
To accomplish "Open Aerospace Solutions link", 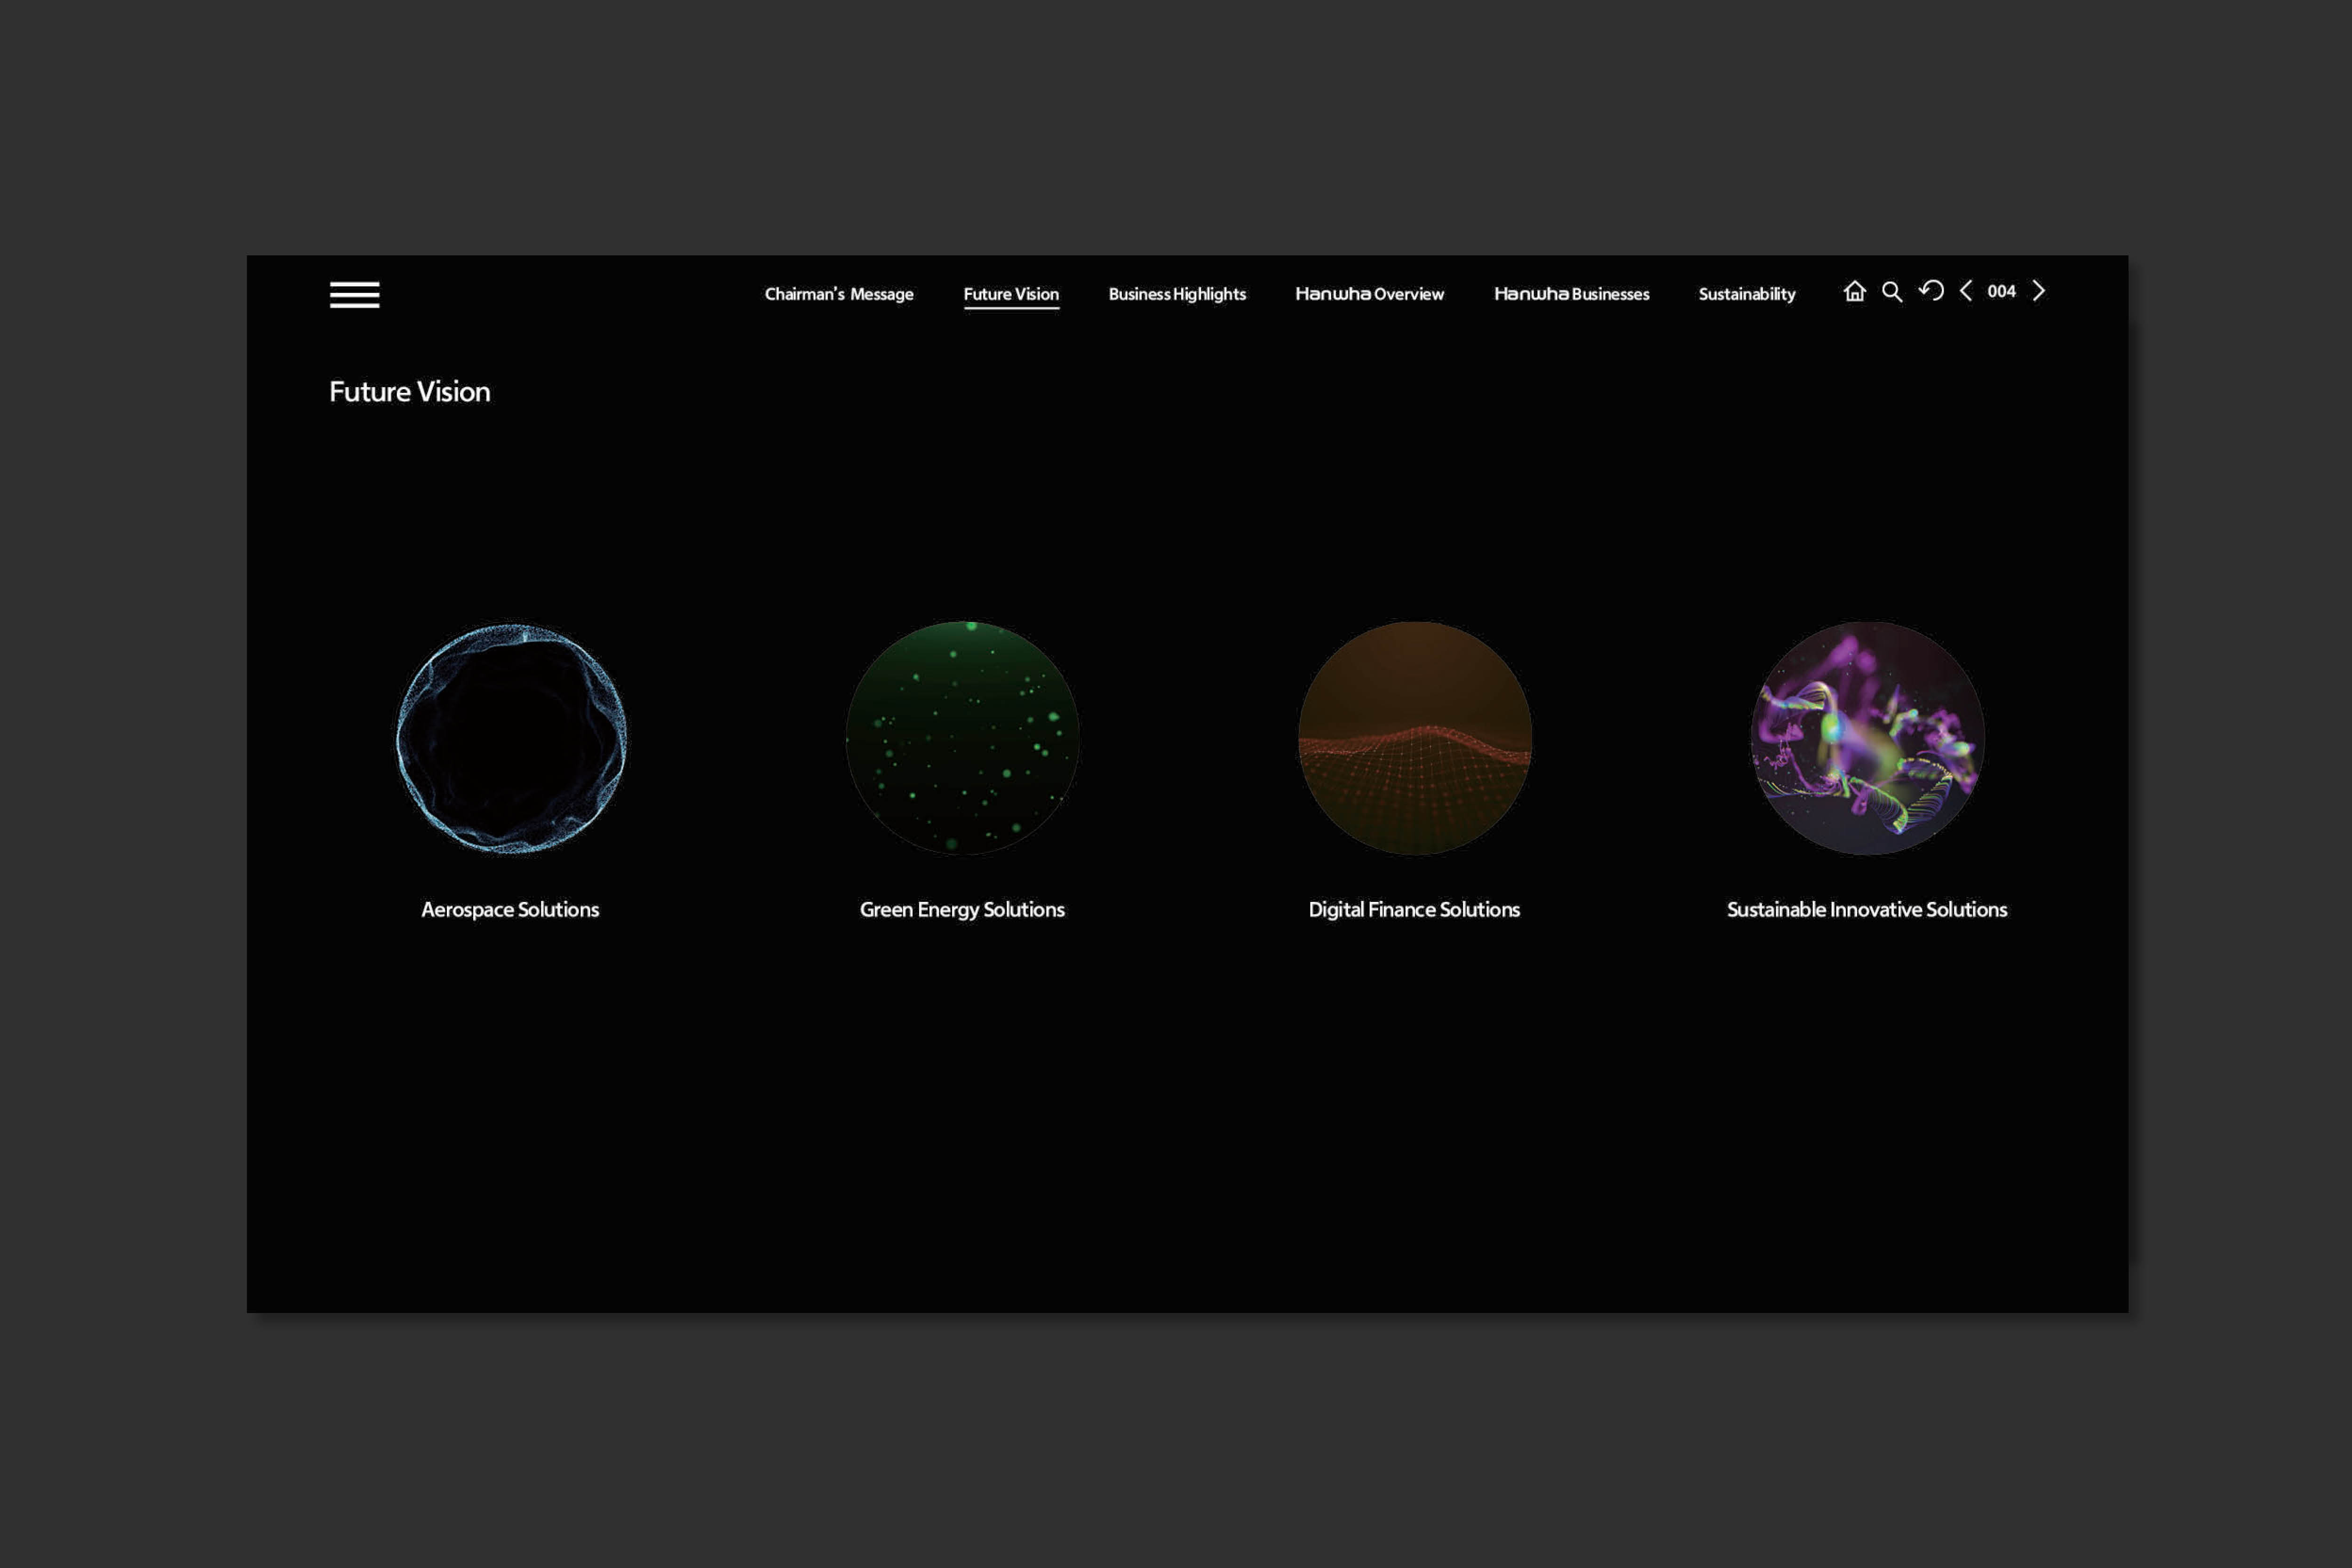I will tap(510, 909).
